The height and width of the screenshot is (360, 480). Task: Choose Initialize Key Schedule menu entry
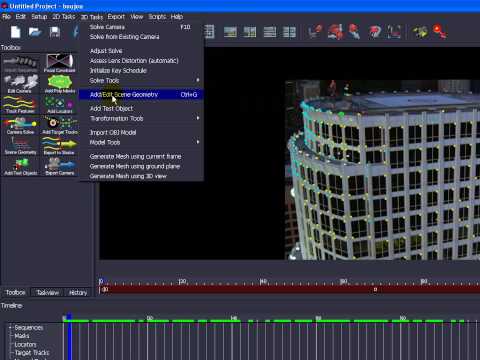click(x=141, y=70)
